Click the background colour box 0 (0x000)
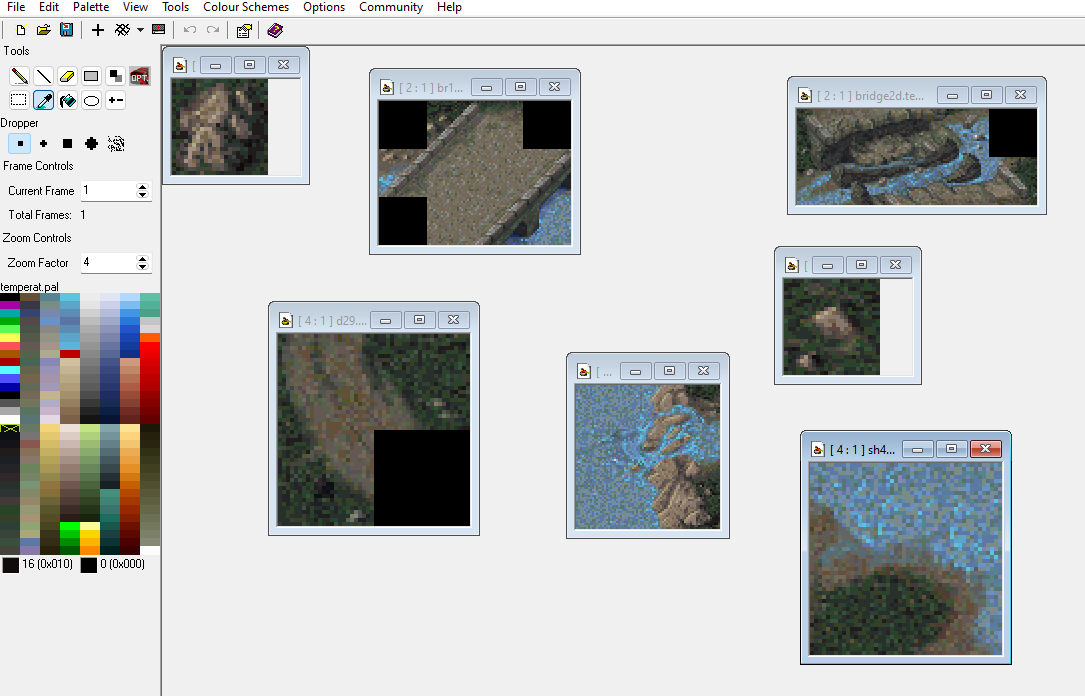This screenshot has width=1085, height=696. coord(89,565)
